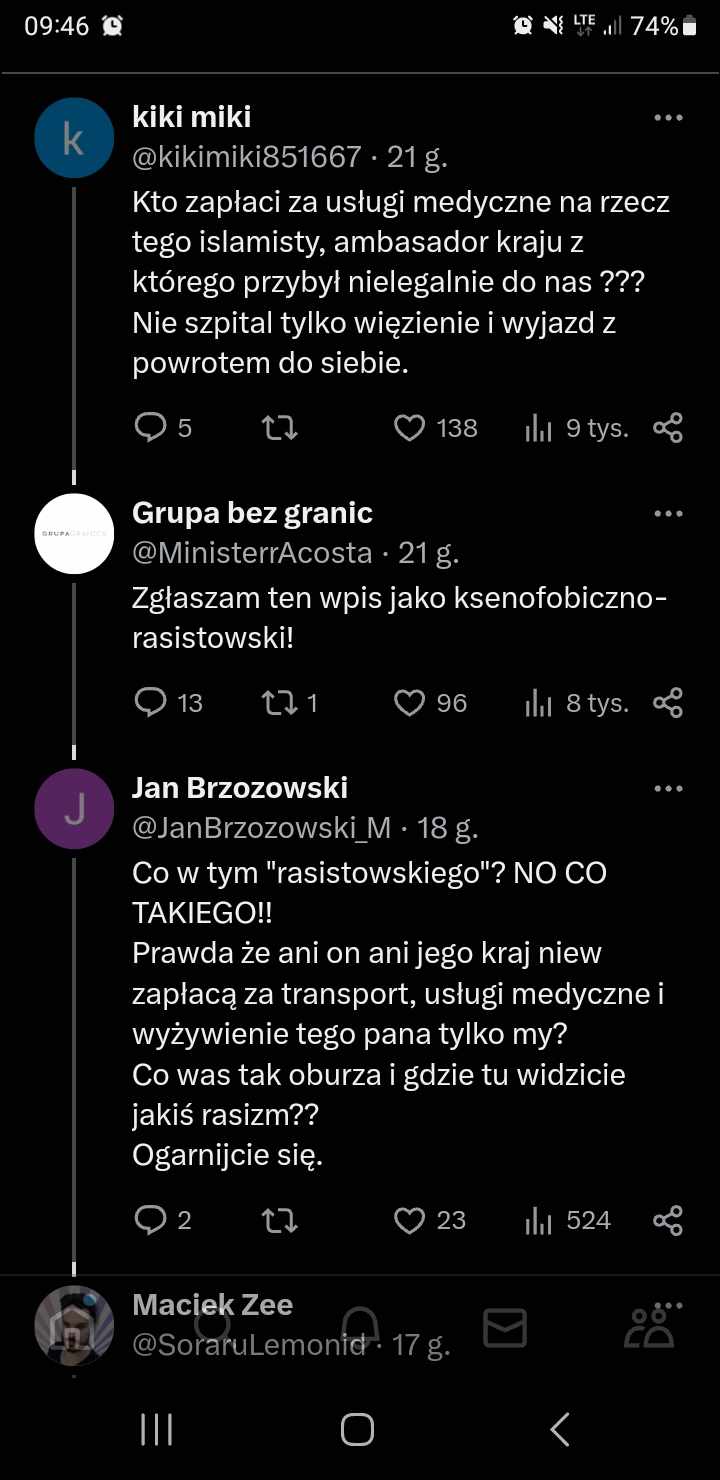Reply to Grupa bez granic's post
The image size is (720, 1480).
(150, 703)
